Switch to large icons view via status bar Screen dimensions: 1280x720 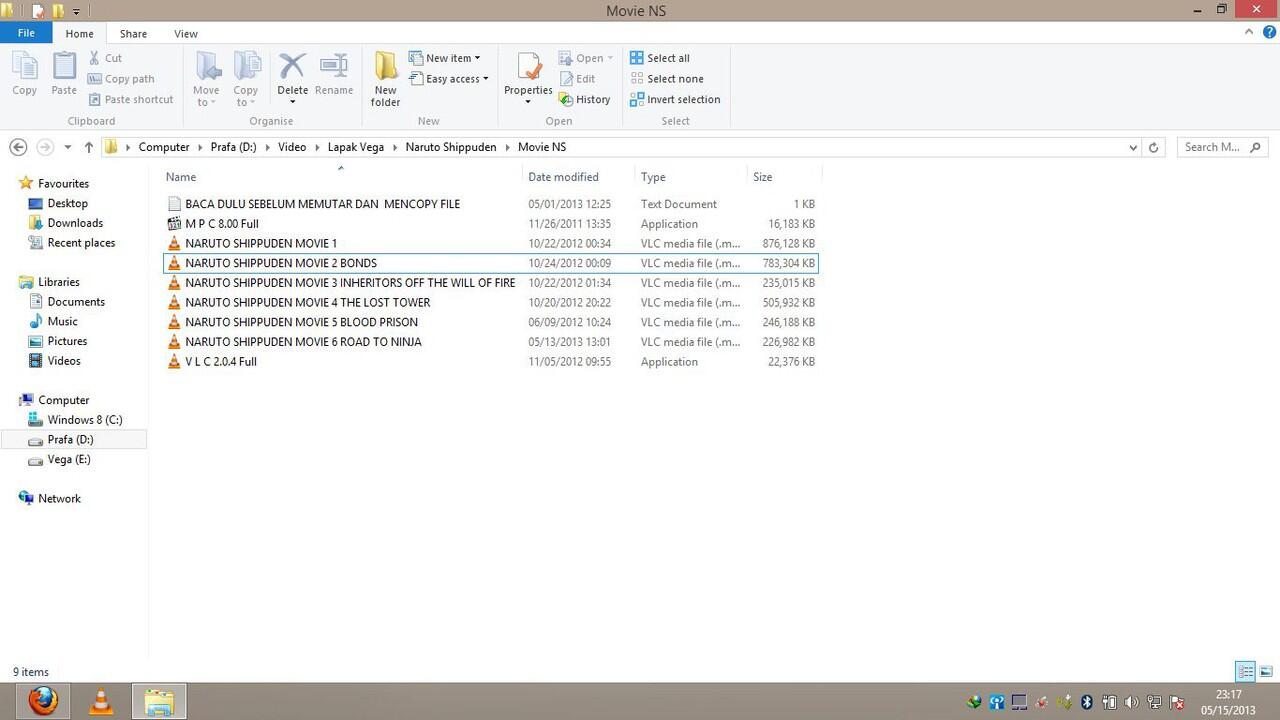(x=1266, y=672)
